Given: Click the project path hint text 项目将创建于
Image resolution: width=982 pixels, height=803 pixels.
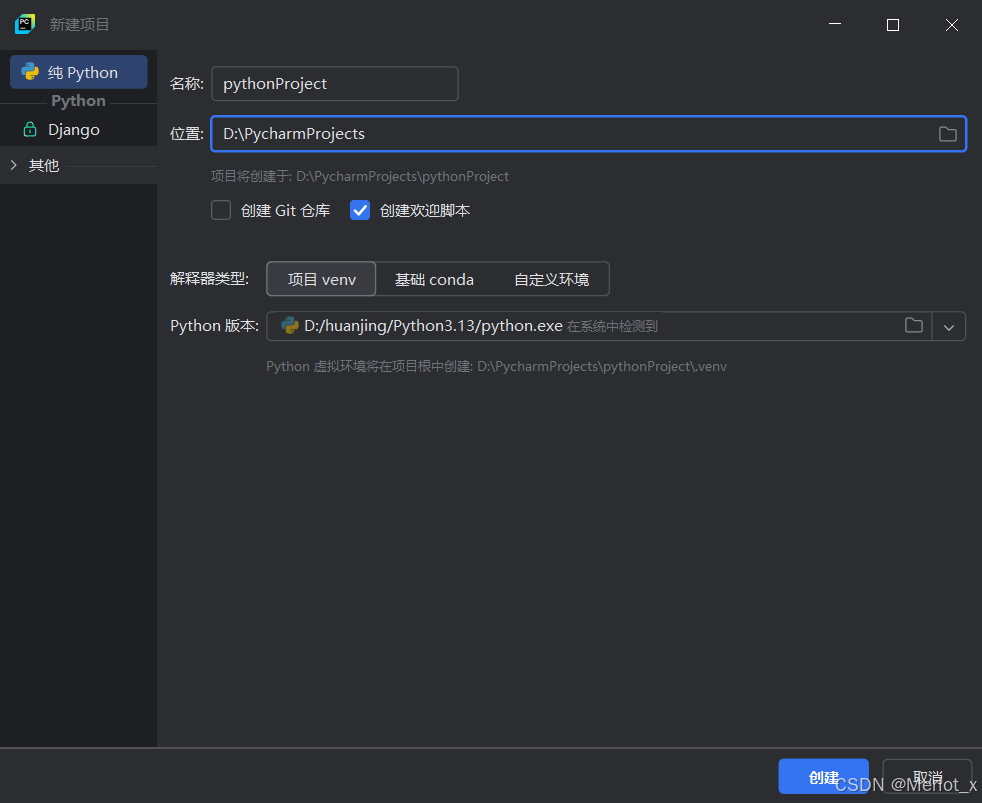Looking at the screenshot, I should [x=359, y=177].
